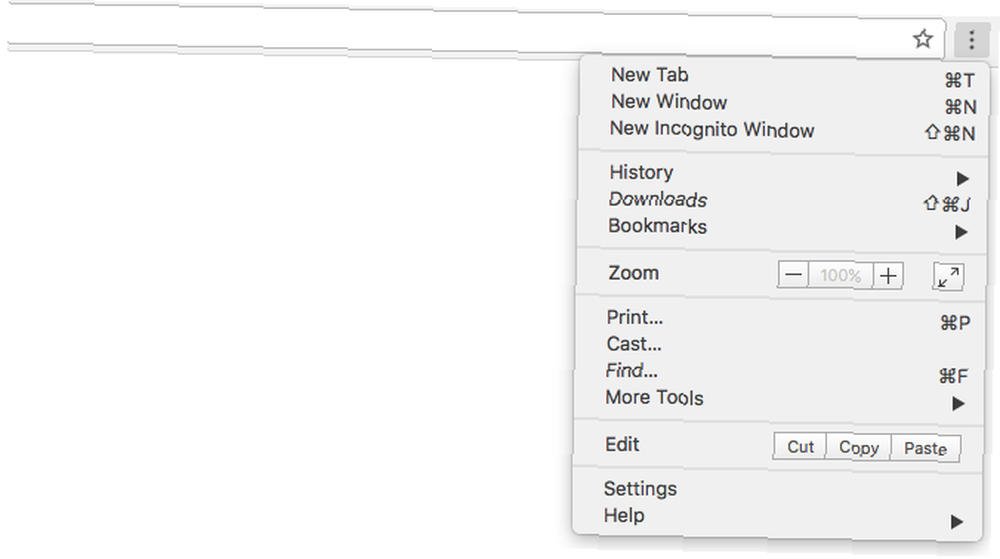Viewport: 1000px width, 559px height.
Task: Decrease zoom with the minus button
Action: pos(793,275)
